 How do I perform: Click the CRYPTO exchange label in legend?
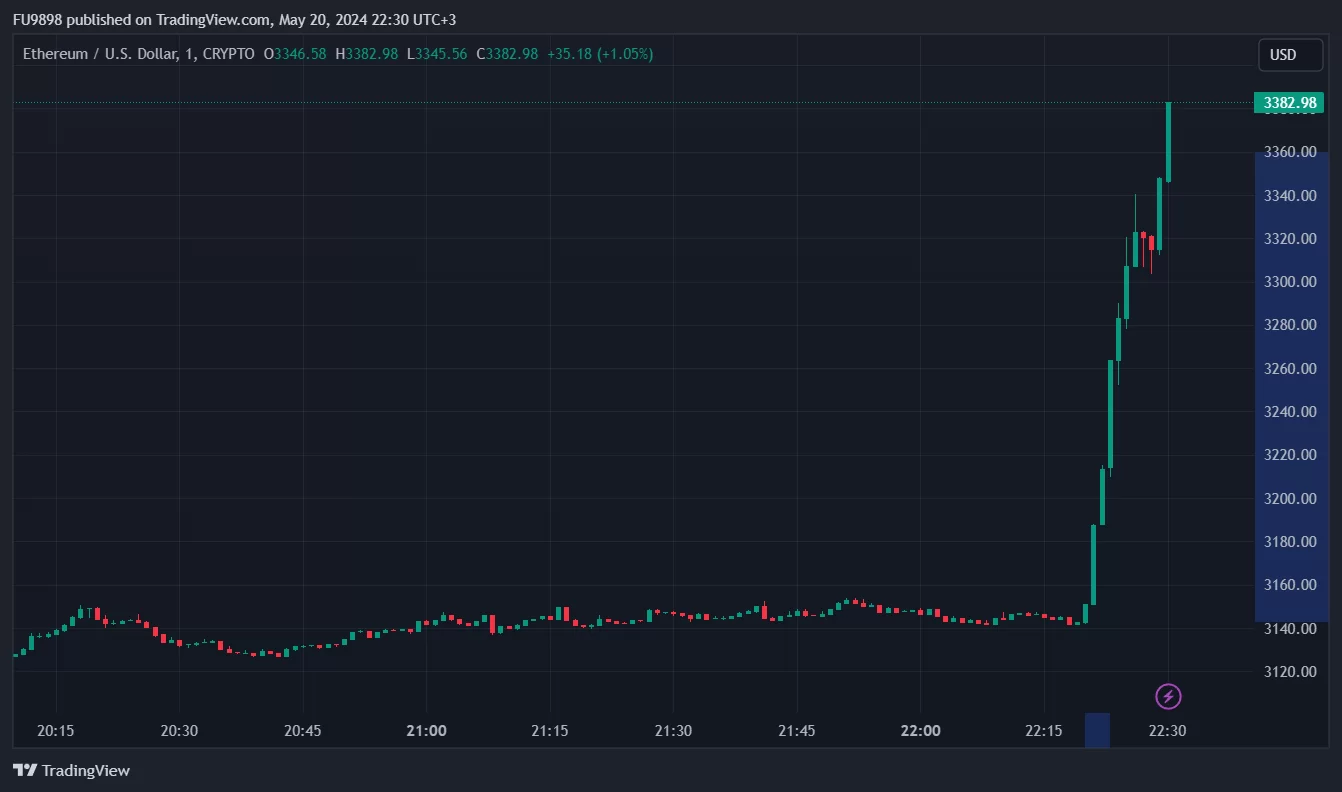tap(228, 54)
